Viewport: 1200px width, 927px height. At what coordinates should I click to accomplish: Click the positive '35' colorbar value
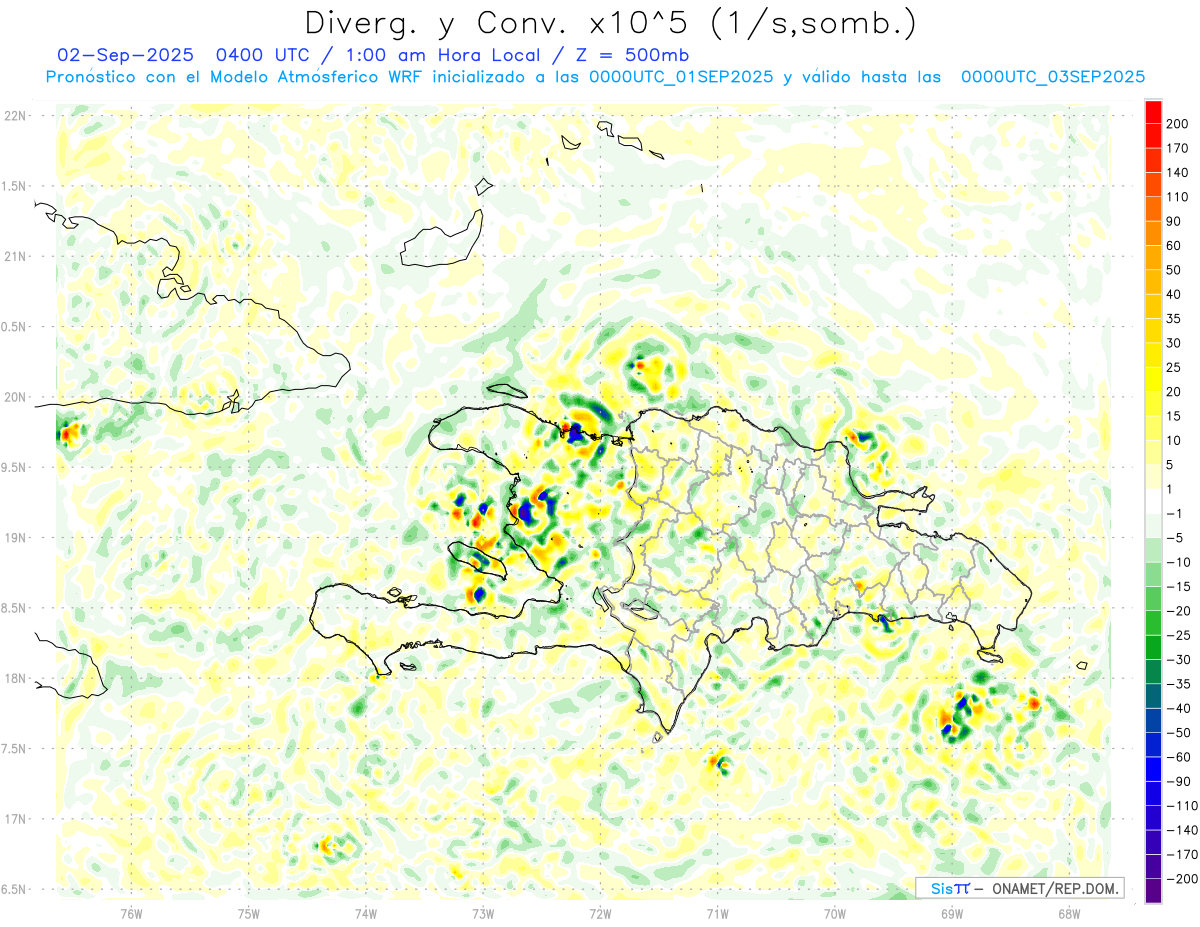click(x=1174, y=319)
